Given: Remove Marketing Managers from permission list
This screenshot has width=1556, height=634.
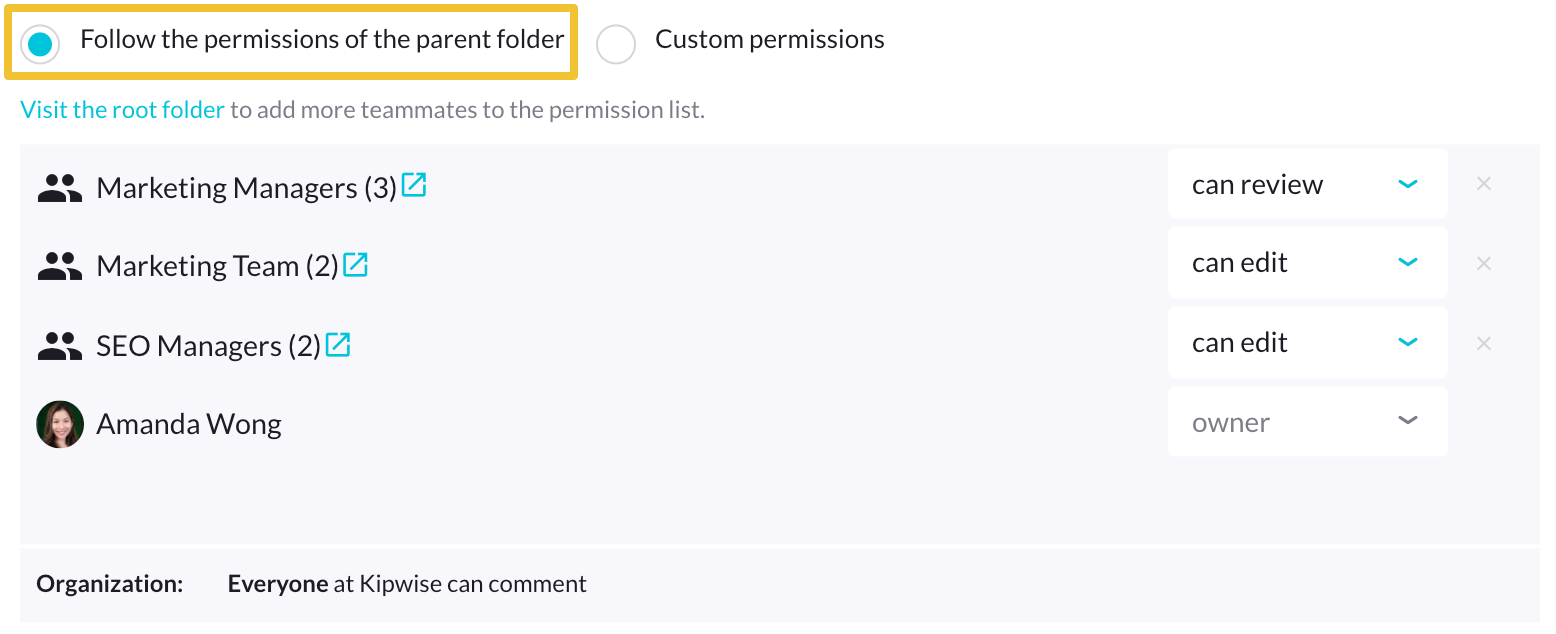Looking at the screenshot, I should click(1484, 184).
